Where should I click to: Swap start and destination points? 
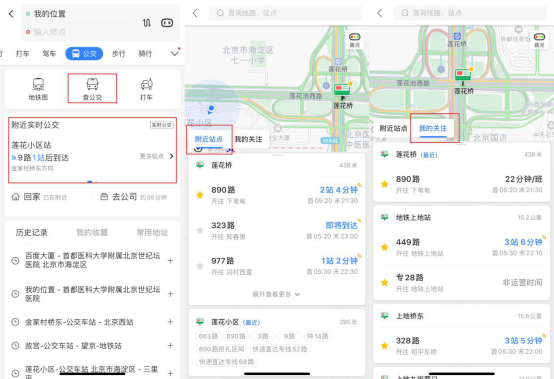point(147,23)
